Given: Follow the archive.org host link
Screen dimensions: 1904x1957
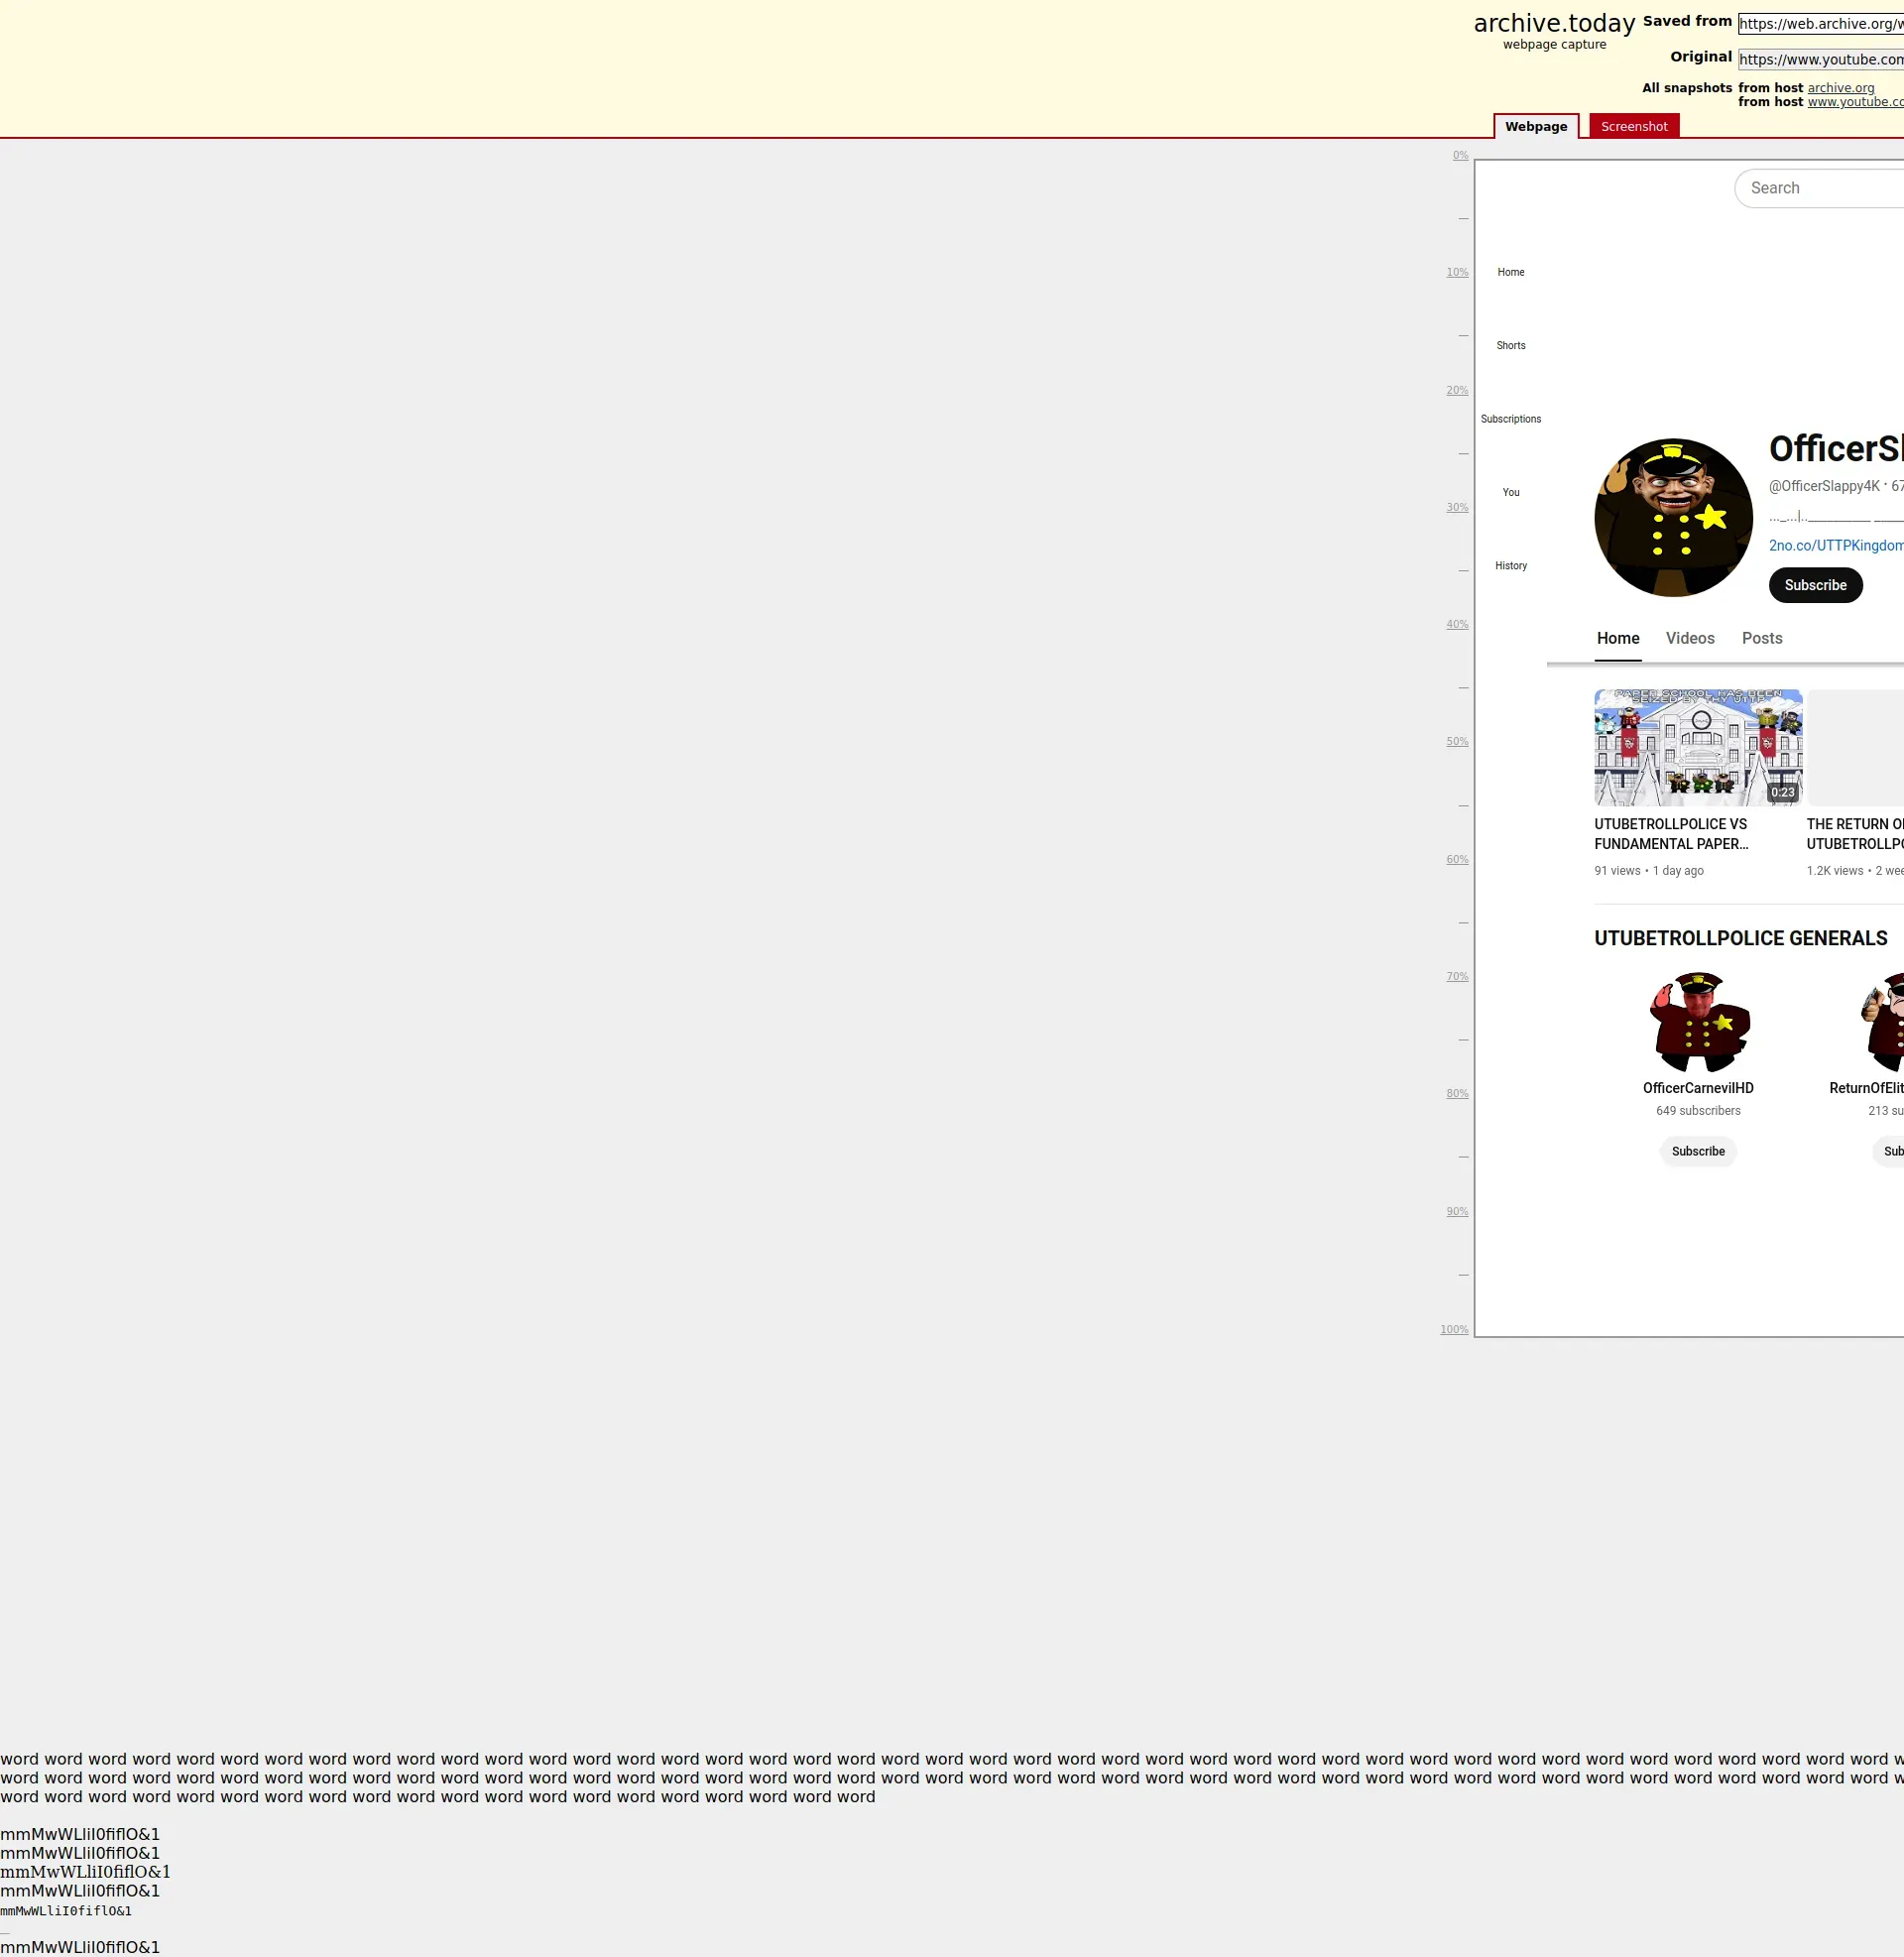Looking at the screenshot, I should click(1840, 88).
